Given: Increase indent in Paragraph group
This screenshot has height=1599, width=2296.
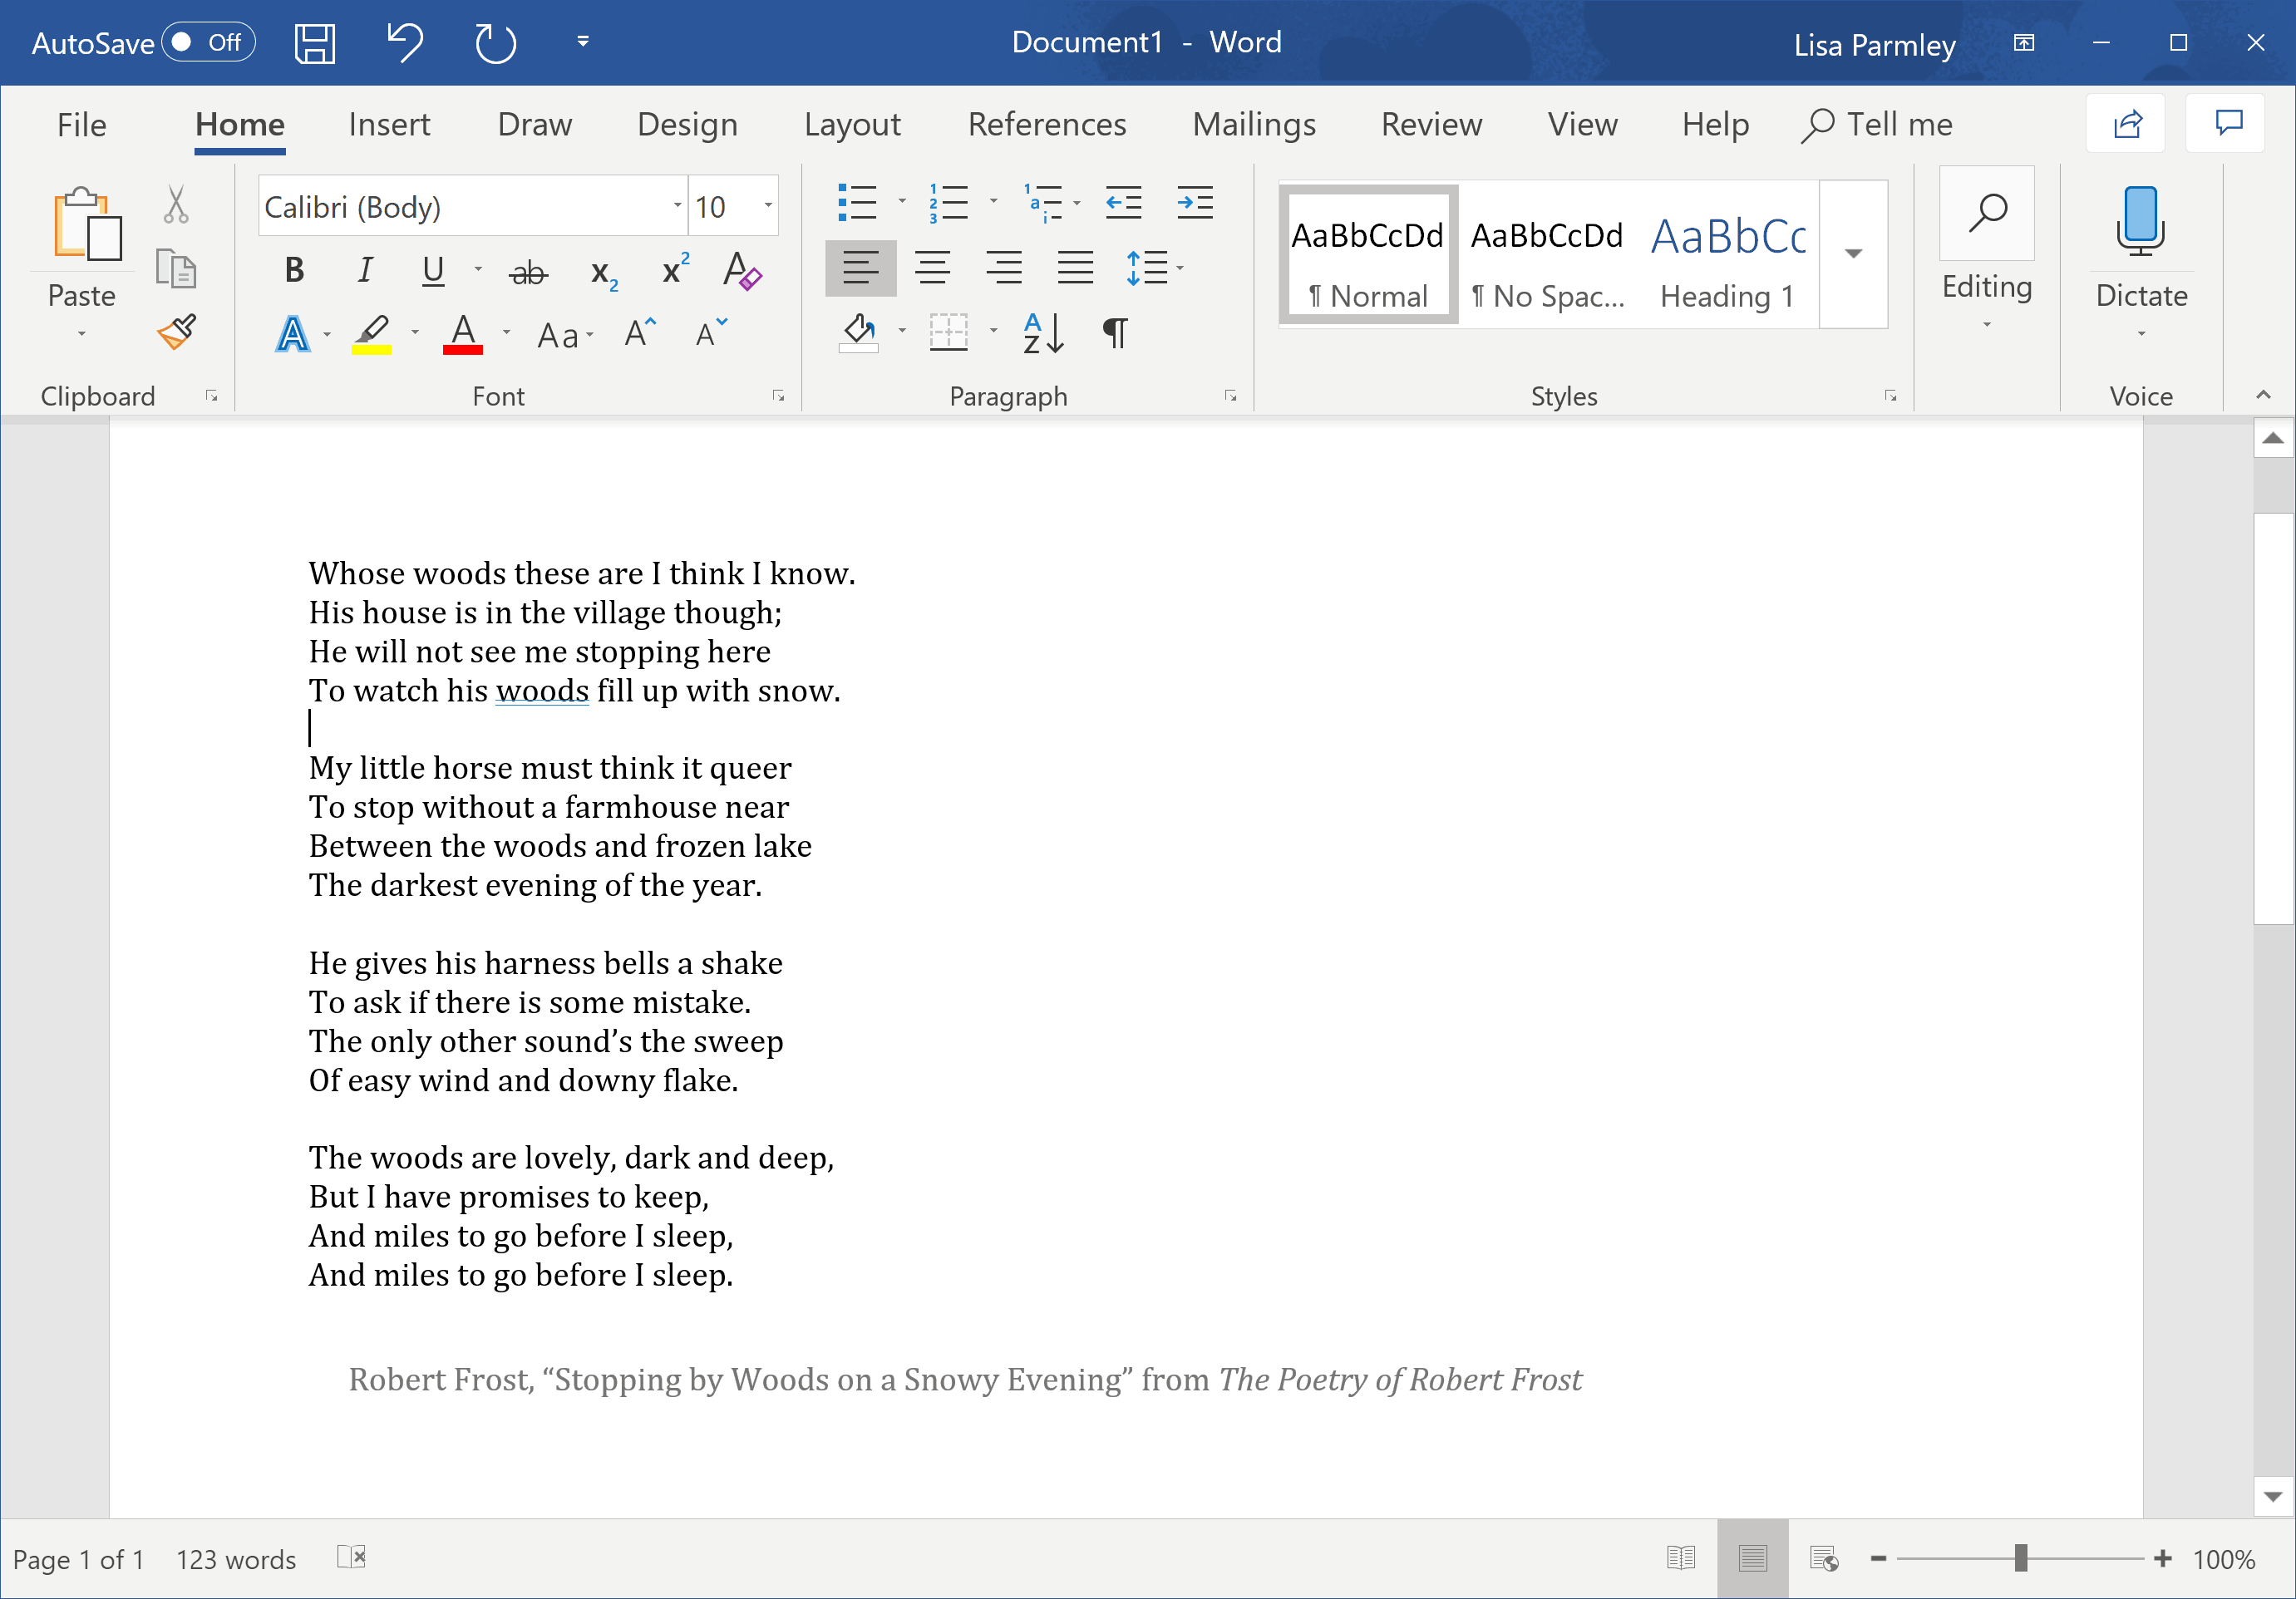Looking at the screenshot, I should (1195, 203).
